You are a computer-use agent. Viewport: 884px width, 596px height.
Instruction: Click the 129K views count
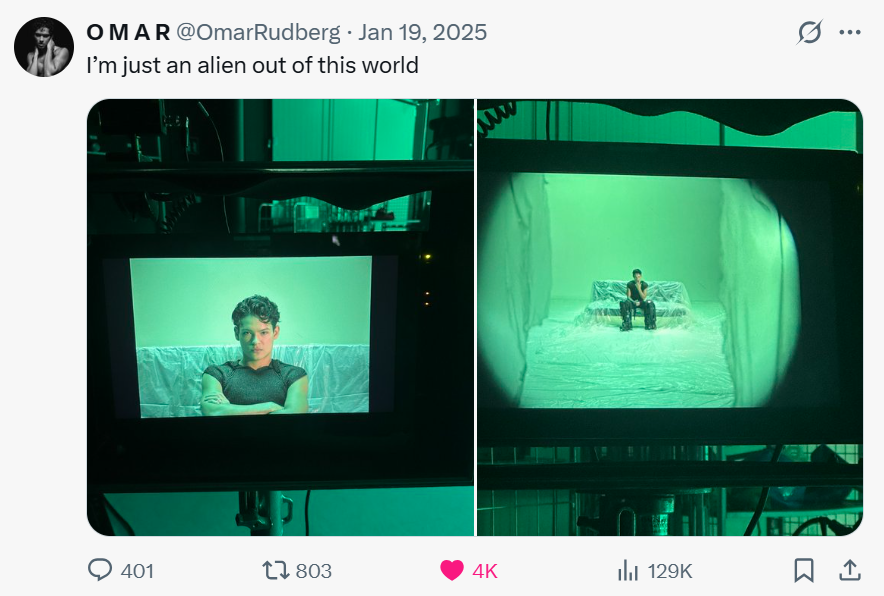click(670, 571)
